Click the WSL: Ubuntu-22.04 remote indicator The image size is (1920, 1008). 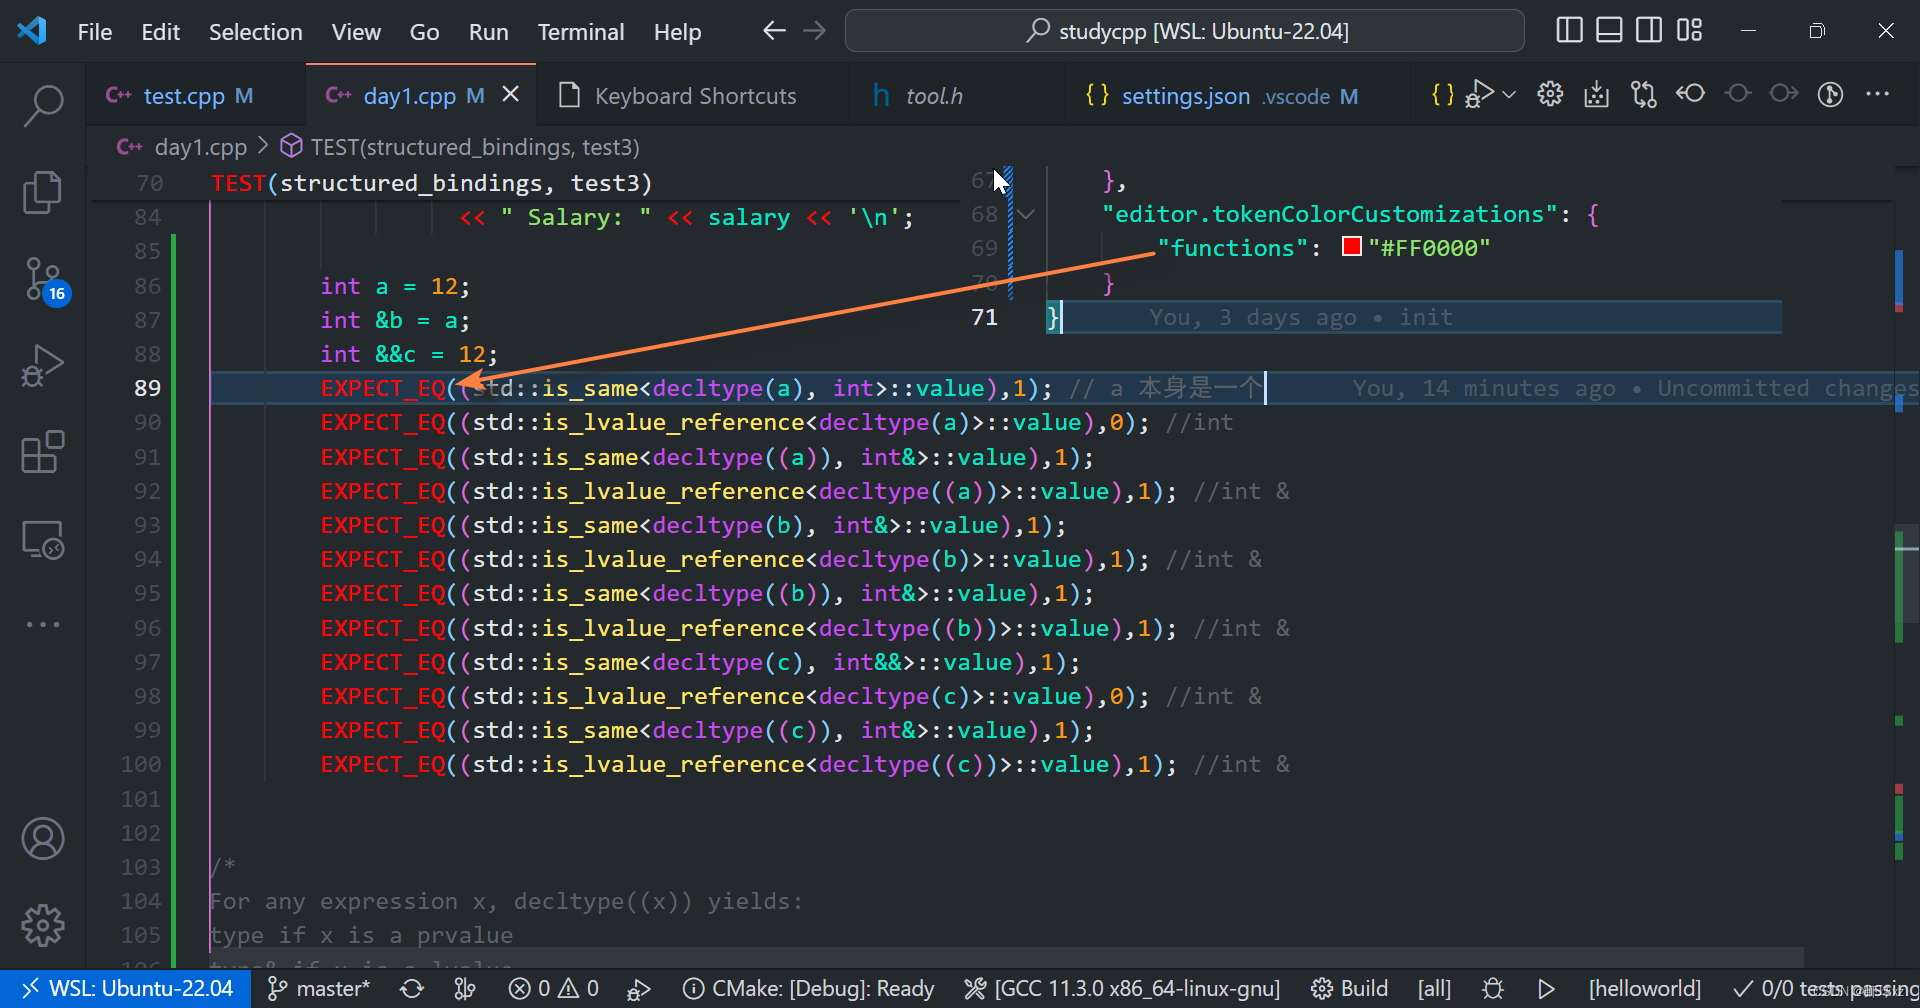tap(126, 989)
